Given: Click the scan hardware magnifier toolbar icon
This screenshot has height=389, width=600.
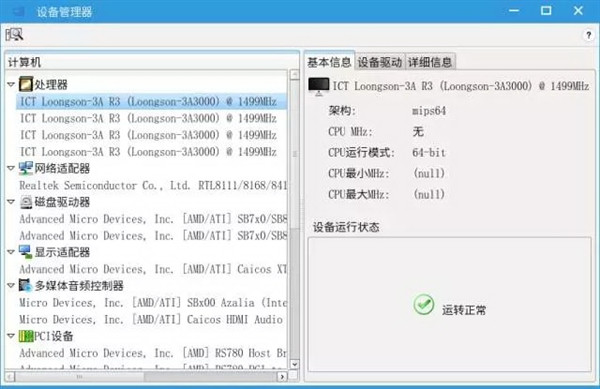Looking at the screenshot, I should tap(14, 35).
